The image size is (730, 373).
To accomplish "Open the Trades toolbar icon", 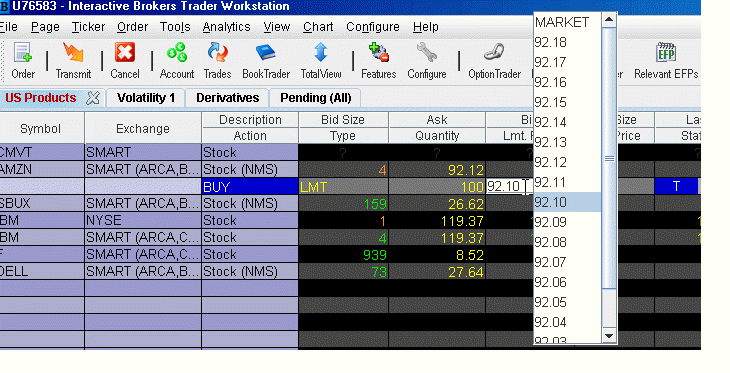I will pos(217,61).
